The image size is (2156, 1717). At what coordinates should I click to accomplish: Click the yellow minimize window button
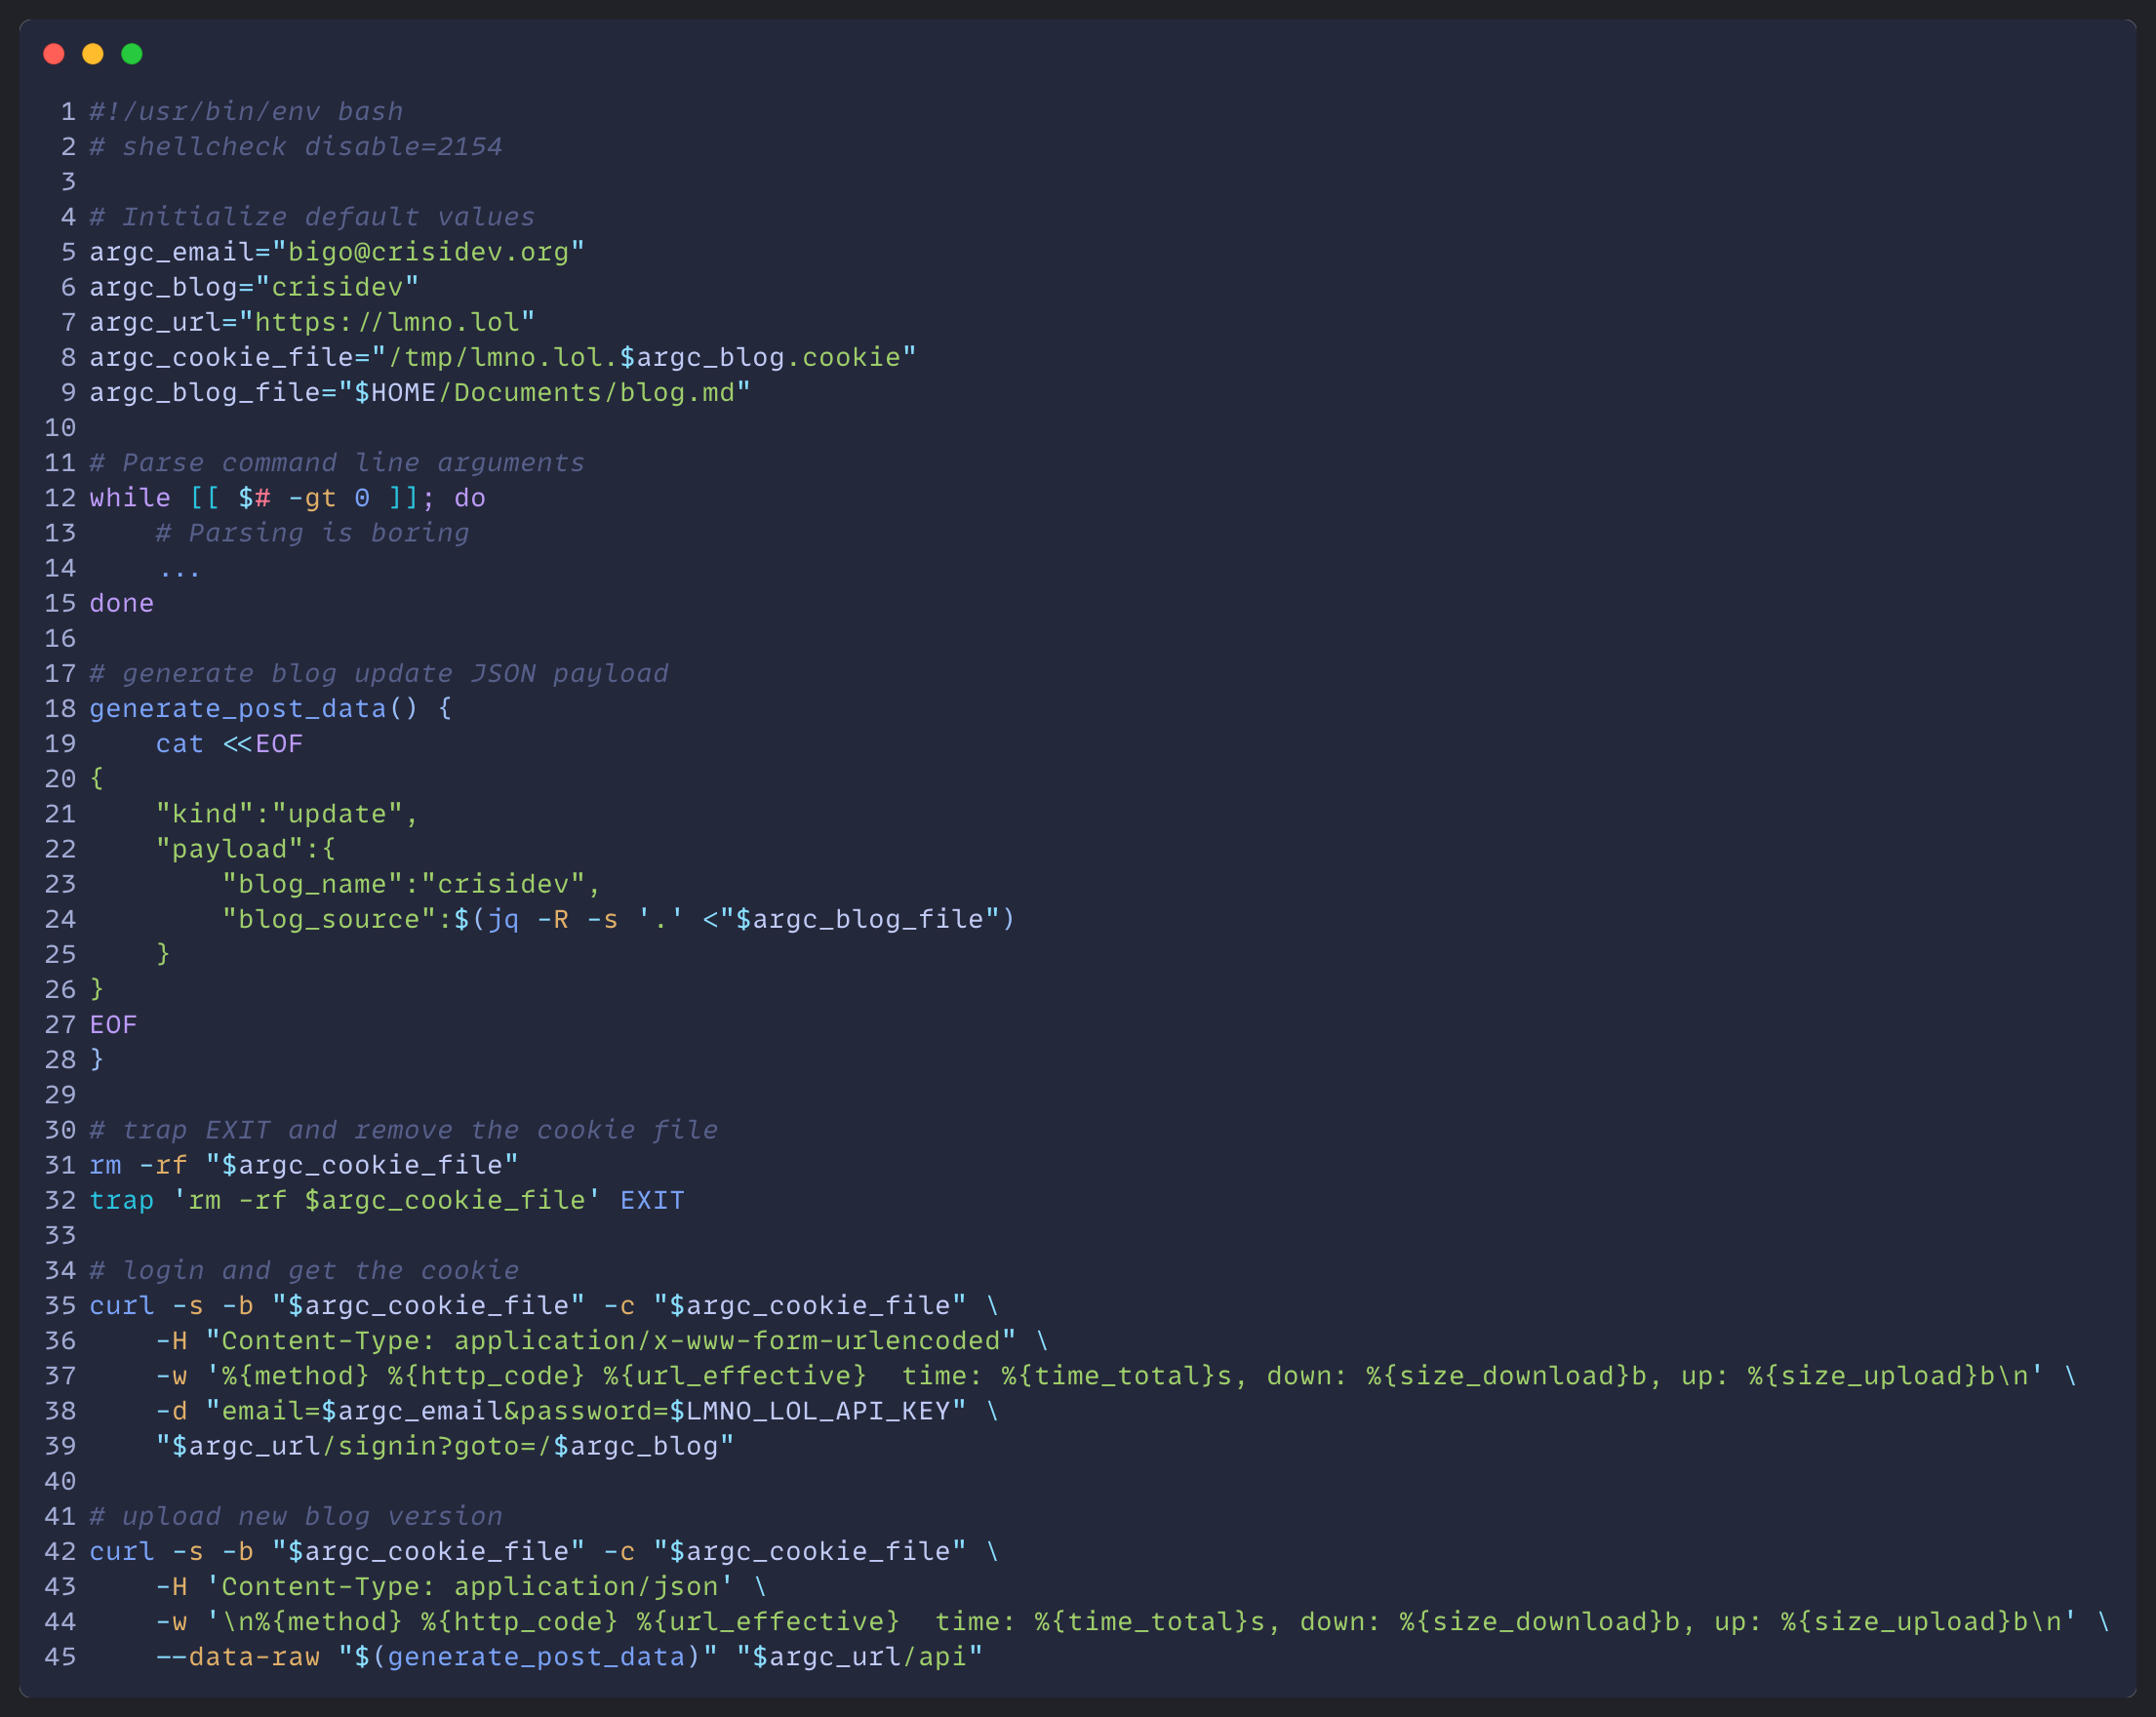point(93,54)
